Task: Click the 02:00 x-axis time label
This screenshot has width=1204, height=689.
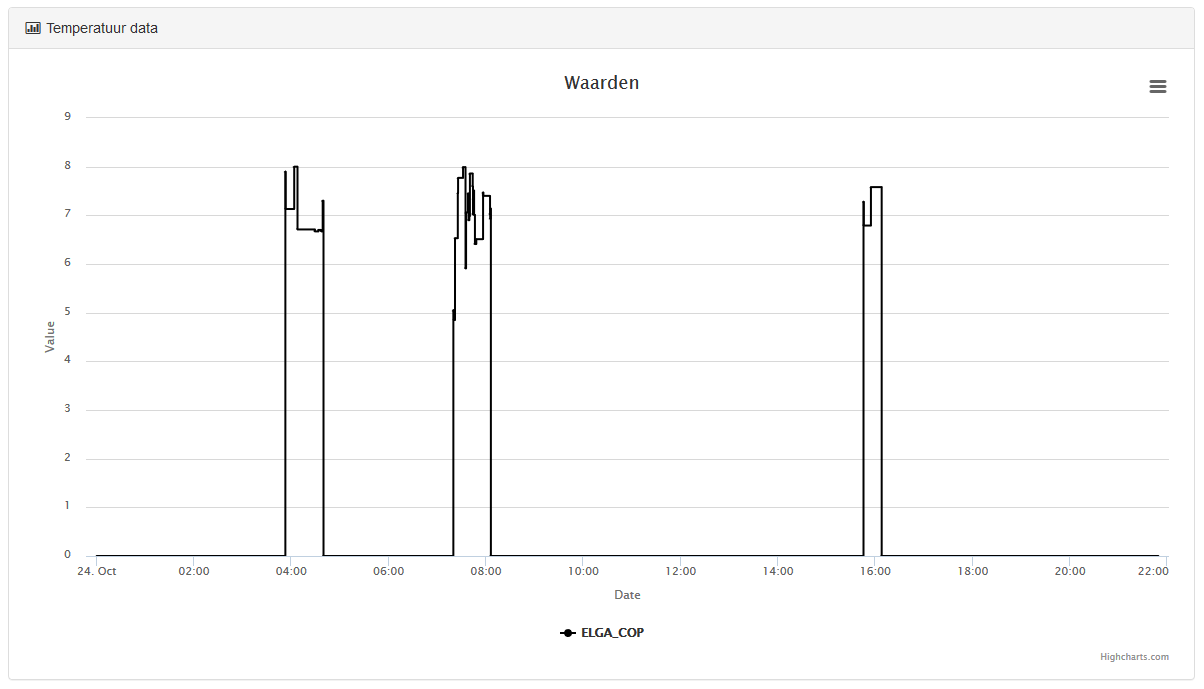Action: (194, 572)
